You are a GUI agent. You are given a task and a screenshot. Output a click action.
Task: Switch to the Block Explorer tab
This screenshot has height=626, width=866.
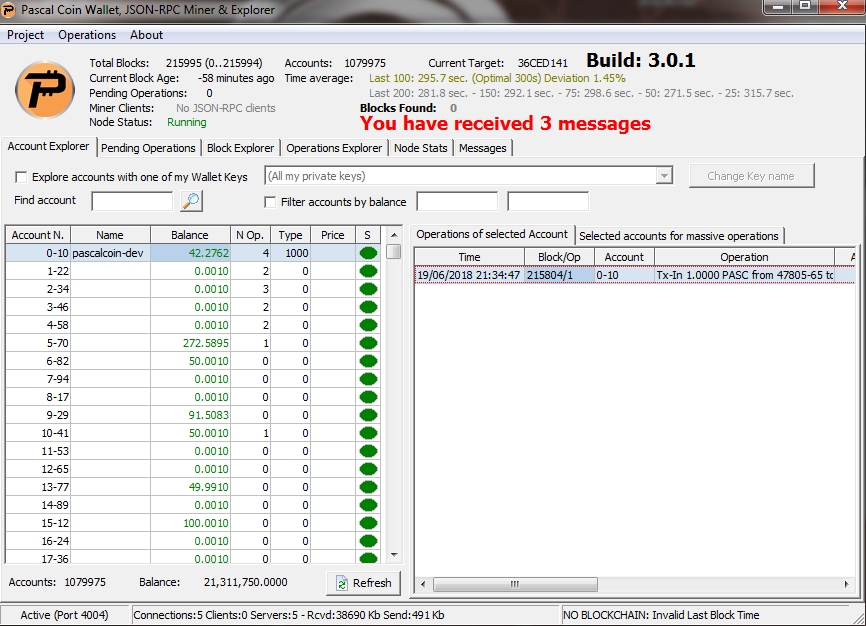tap(240, 148)
